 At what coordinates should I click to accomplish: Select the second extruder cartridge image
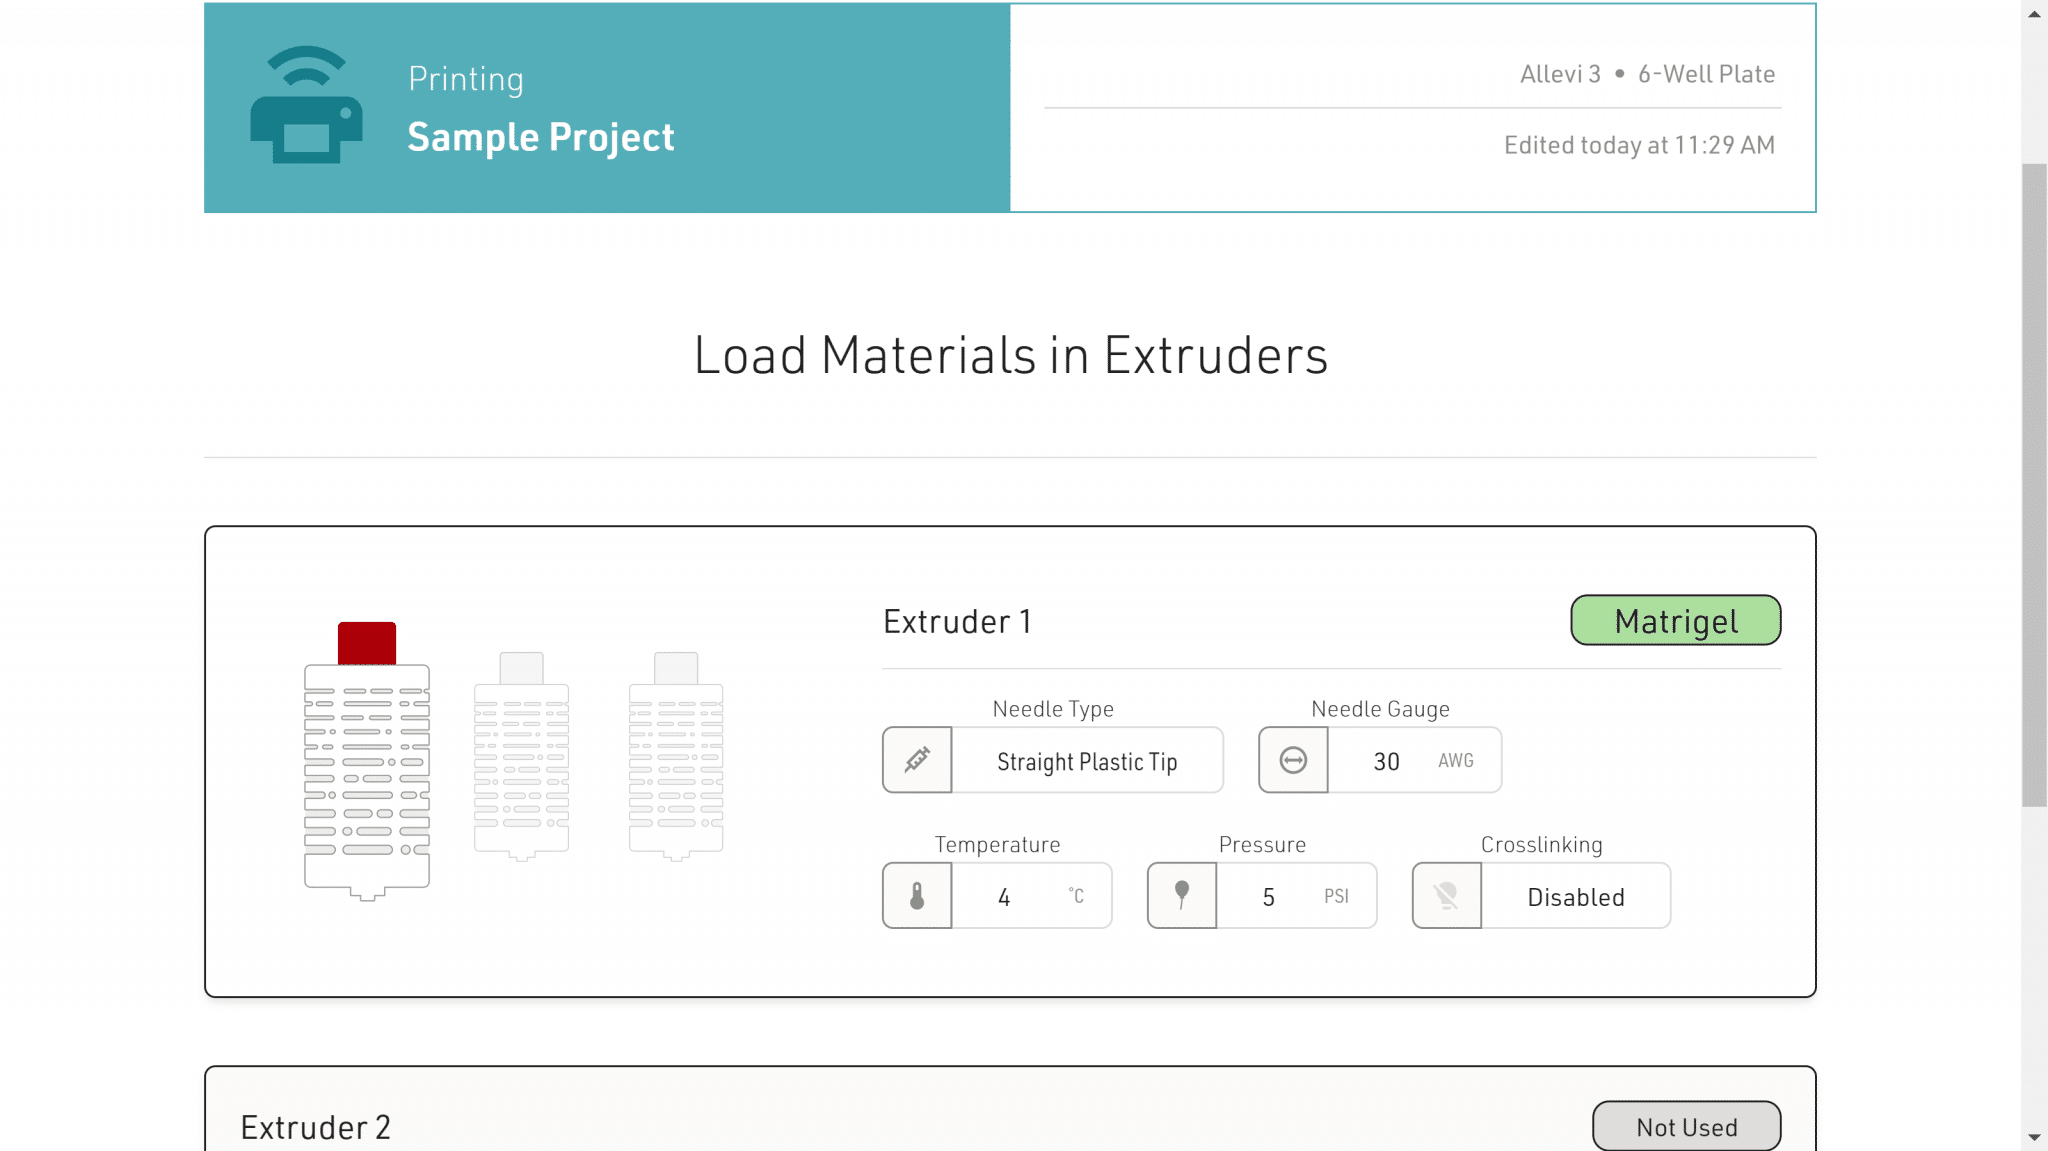521,756
